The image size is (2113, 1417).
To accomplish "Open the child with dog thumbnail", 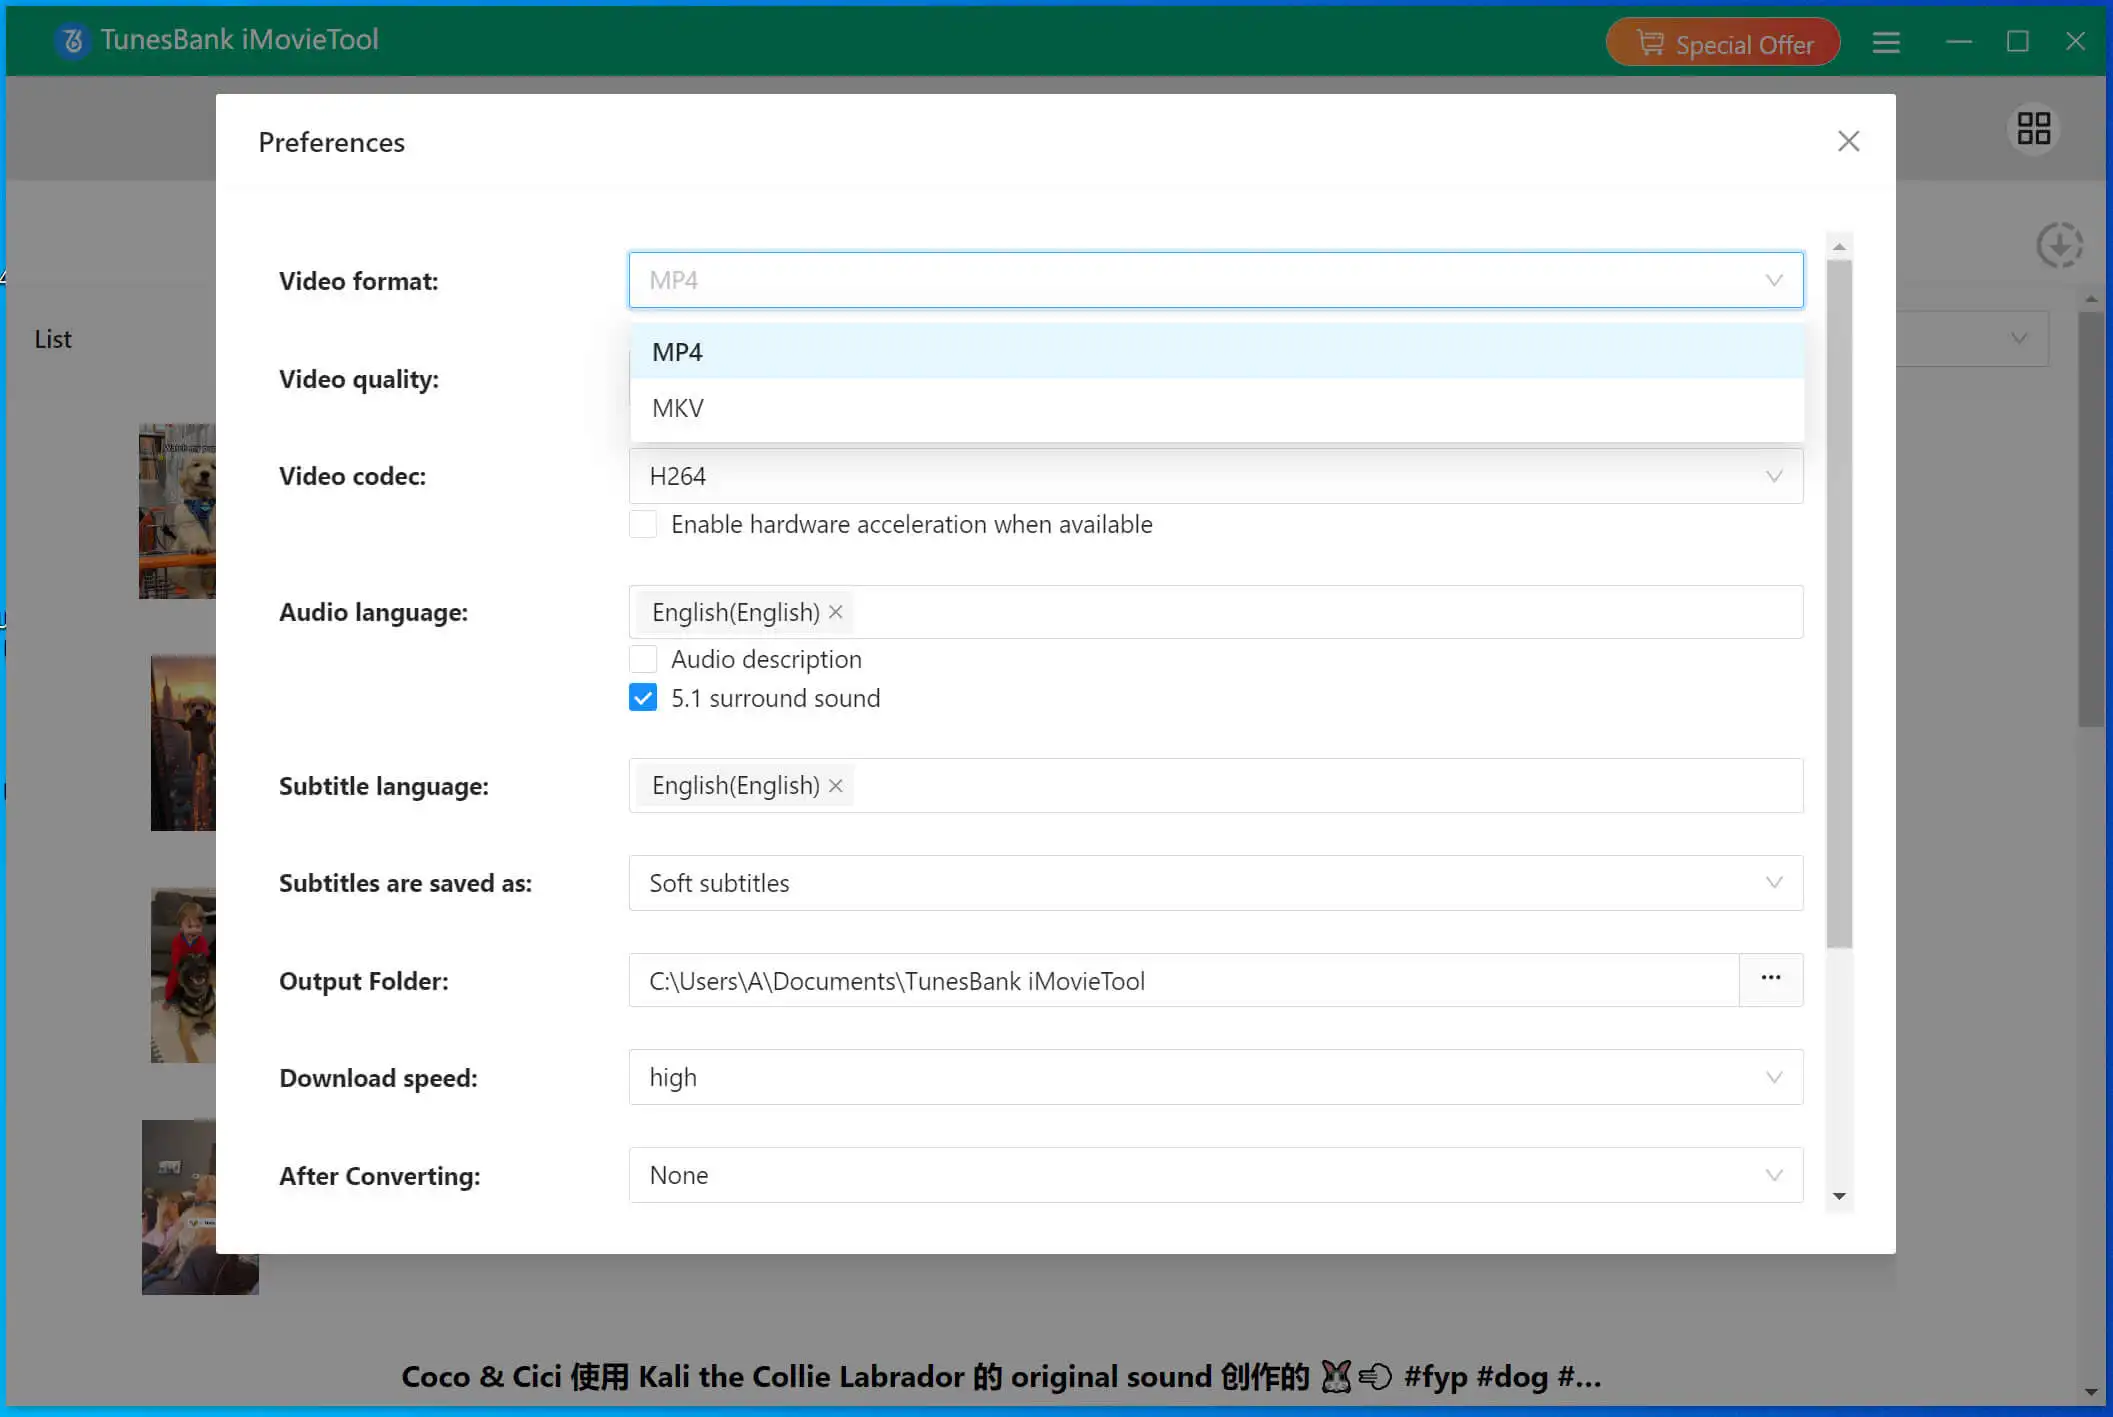I will (183, 975).
